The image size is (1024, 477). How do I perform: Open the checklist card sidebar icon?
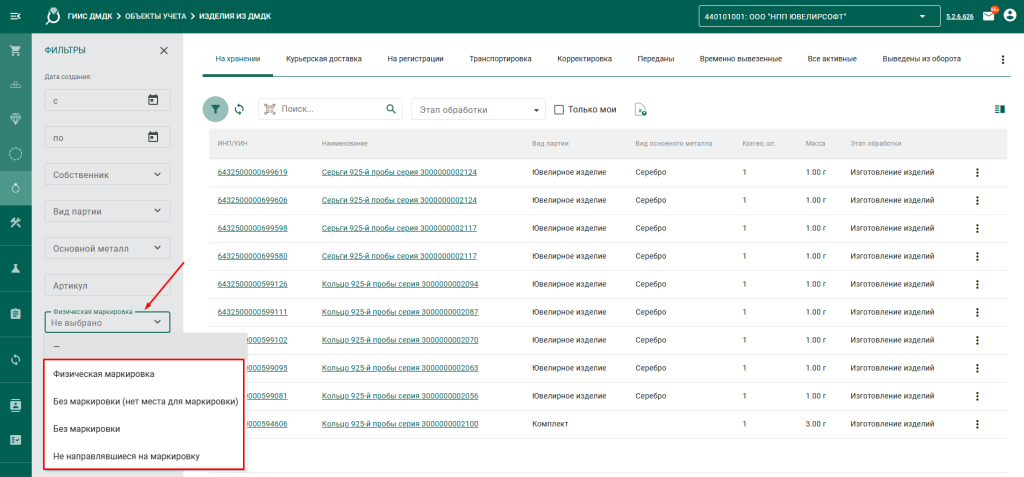click(x=16, y=440)
